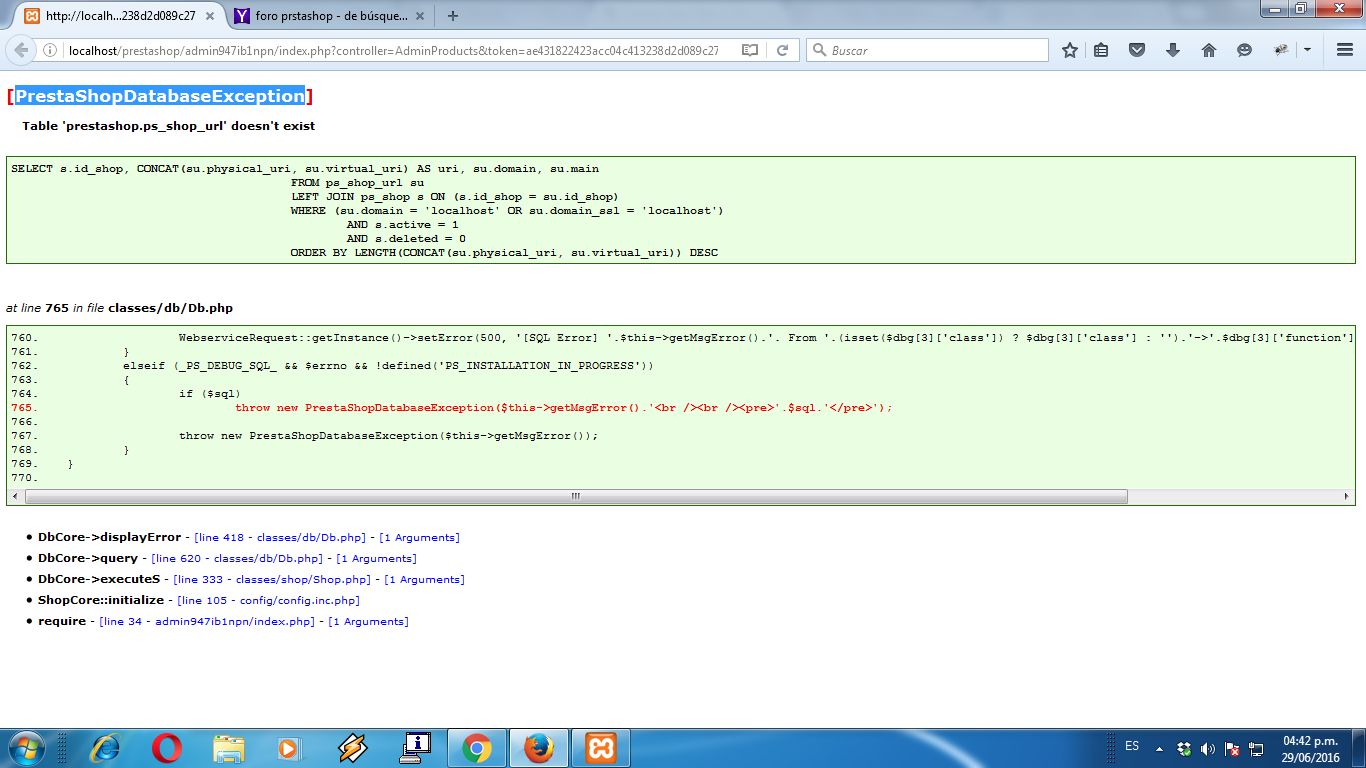
Task: Reload the current page
Action: click(782, 50)
